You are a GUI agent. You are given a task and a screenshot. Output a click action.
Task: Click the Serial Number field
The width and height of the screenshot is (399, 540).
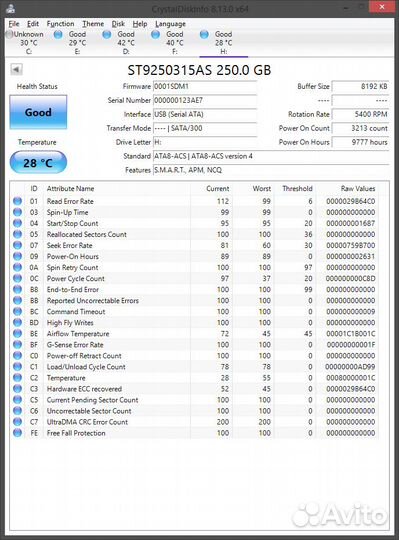pos(205,100)
